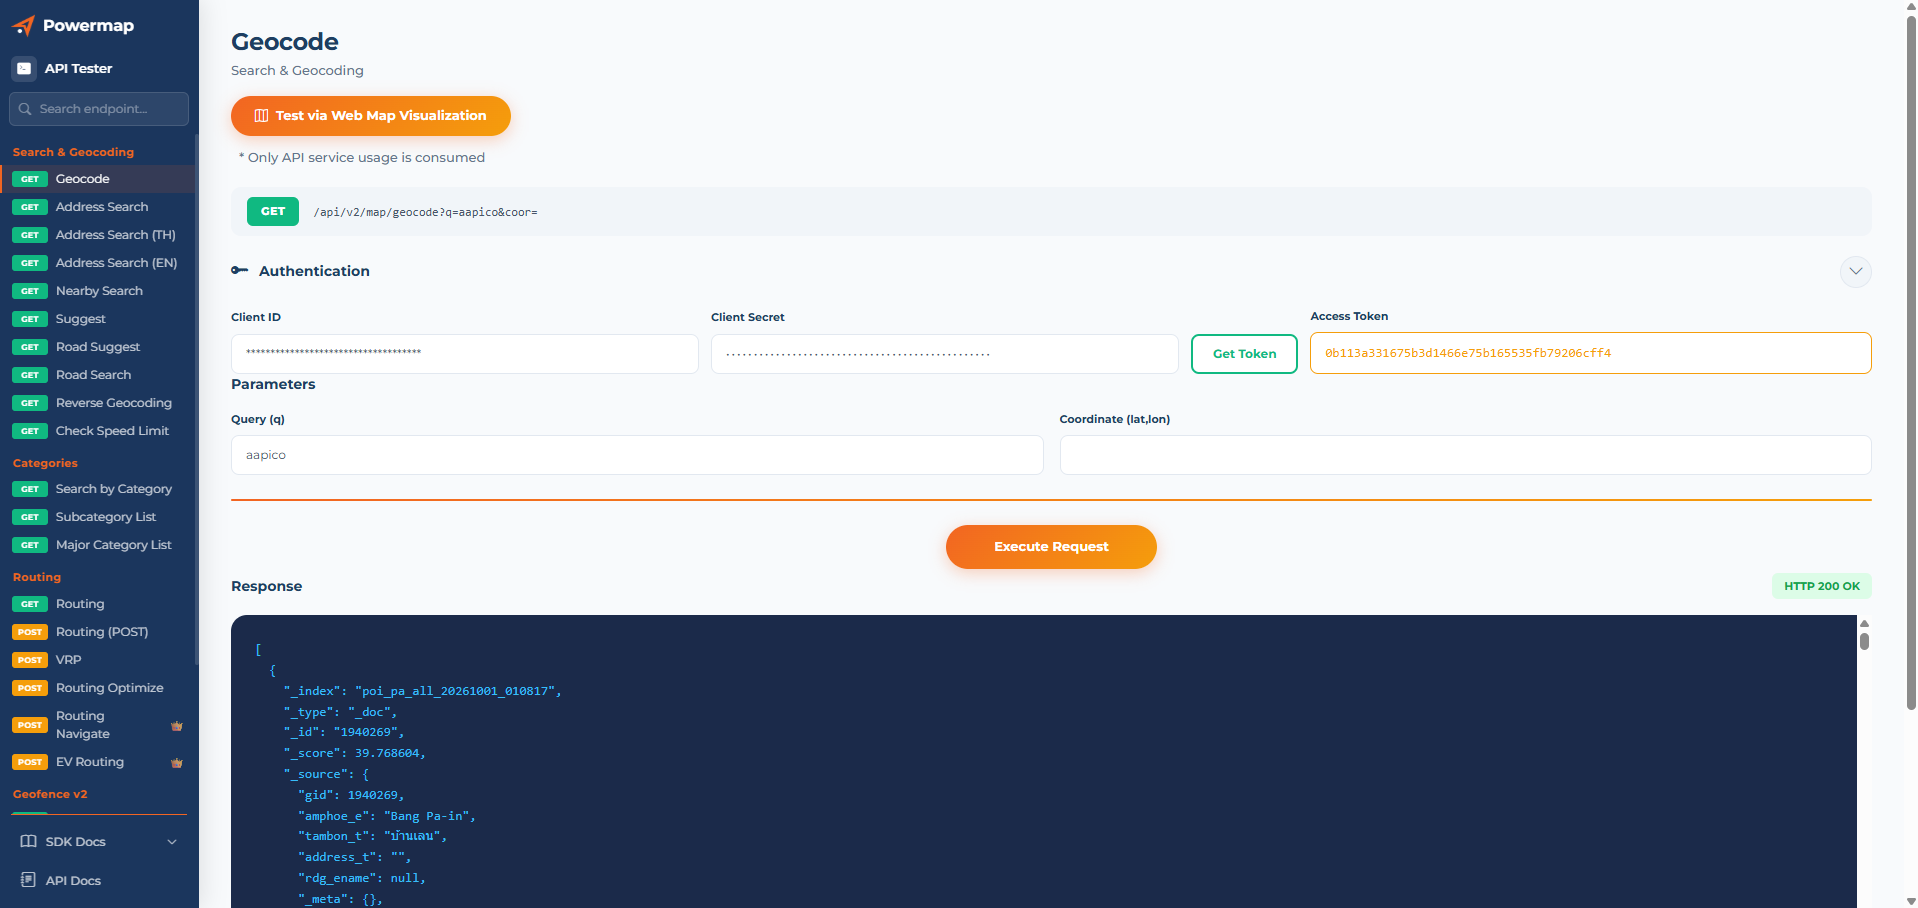This screenshot has width=1918, height=908.
Task: Click the page vertical scrollbar
Action: pos(1911,363)
